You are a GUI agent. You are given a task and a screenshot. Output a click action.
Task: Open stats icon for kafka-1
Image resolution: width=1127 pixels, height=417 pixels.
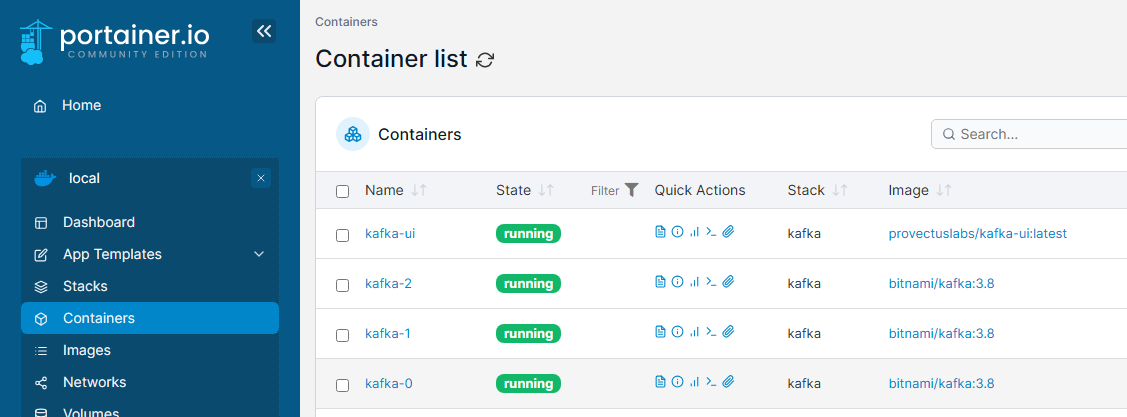694,331
